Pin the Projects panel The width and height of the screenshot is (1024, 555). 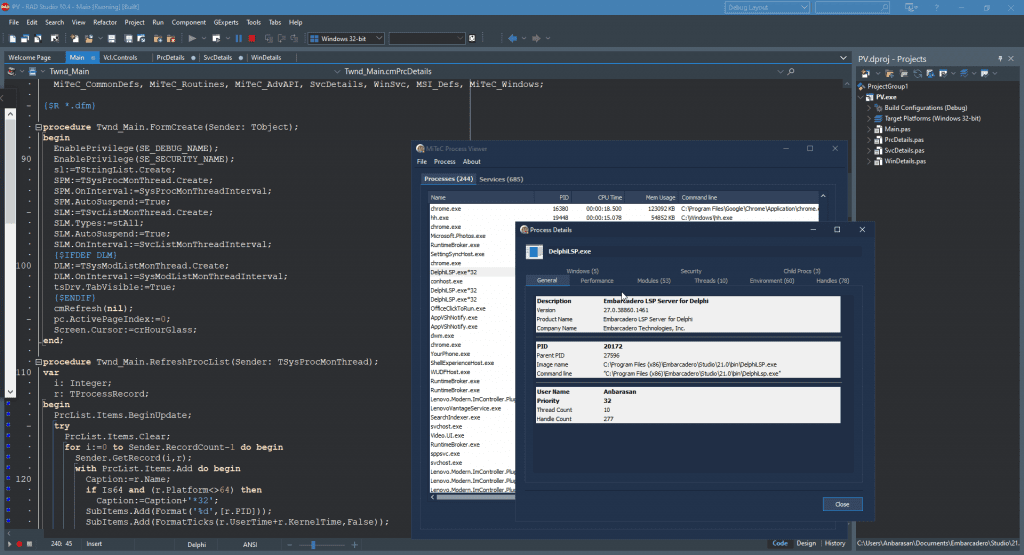click(1000, 59)
